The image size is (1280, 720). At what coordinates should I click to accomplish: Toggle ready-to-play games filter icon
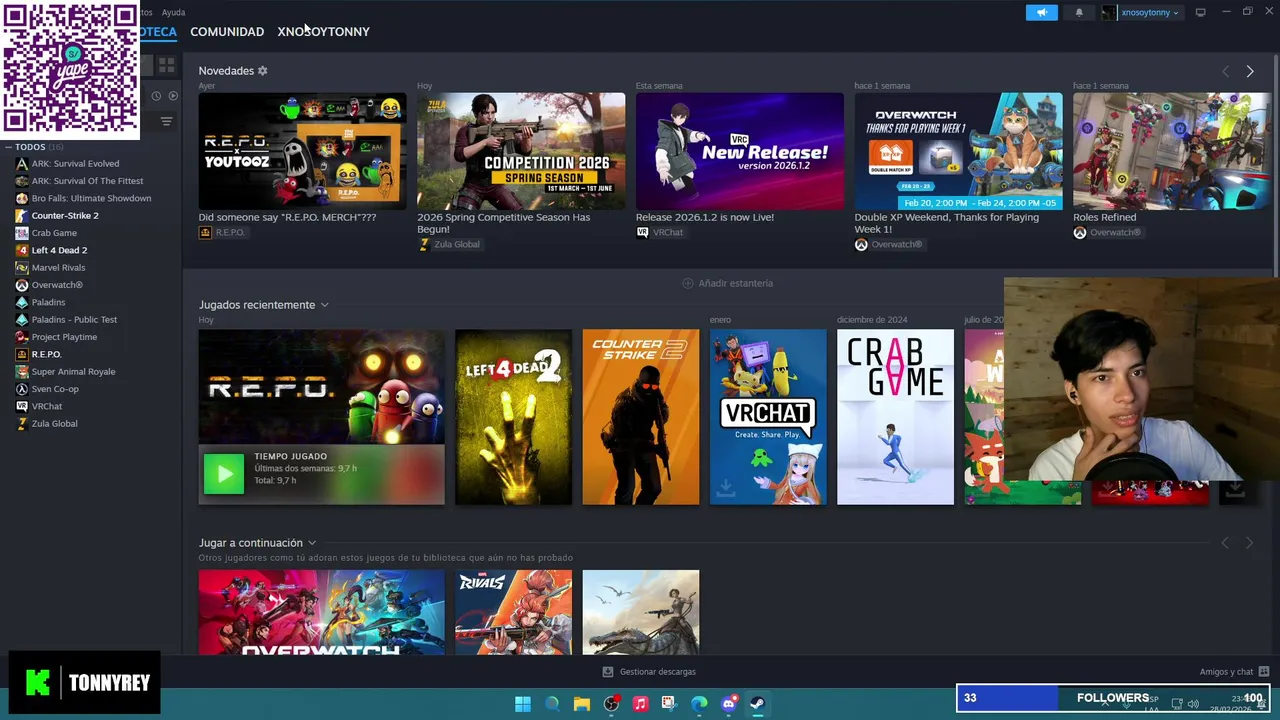point(173,96)
